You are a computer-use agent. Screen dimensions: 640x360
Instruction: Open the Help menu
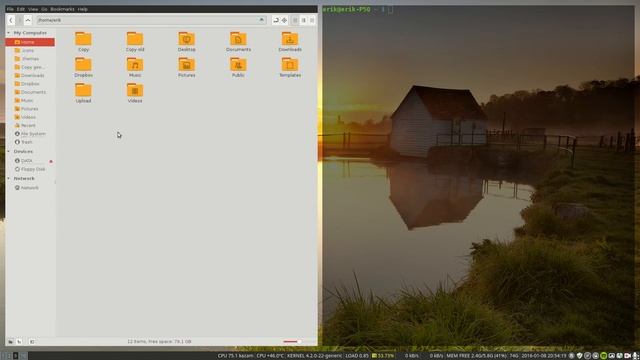click(x=82, y=9)
